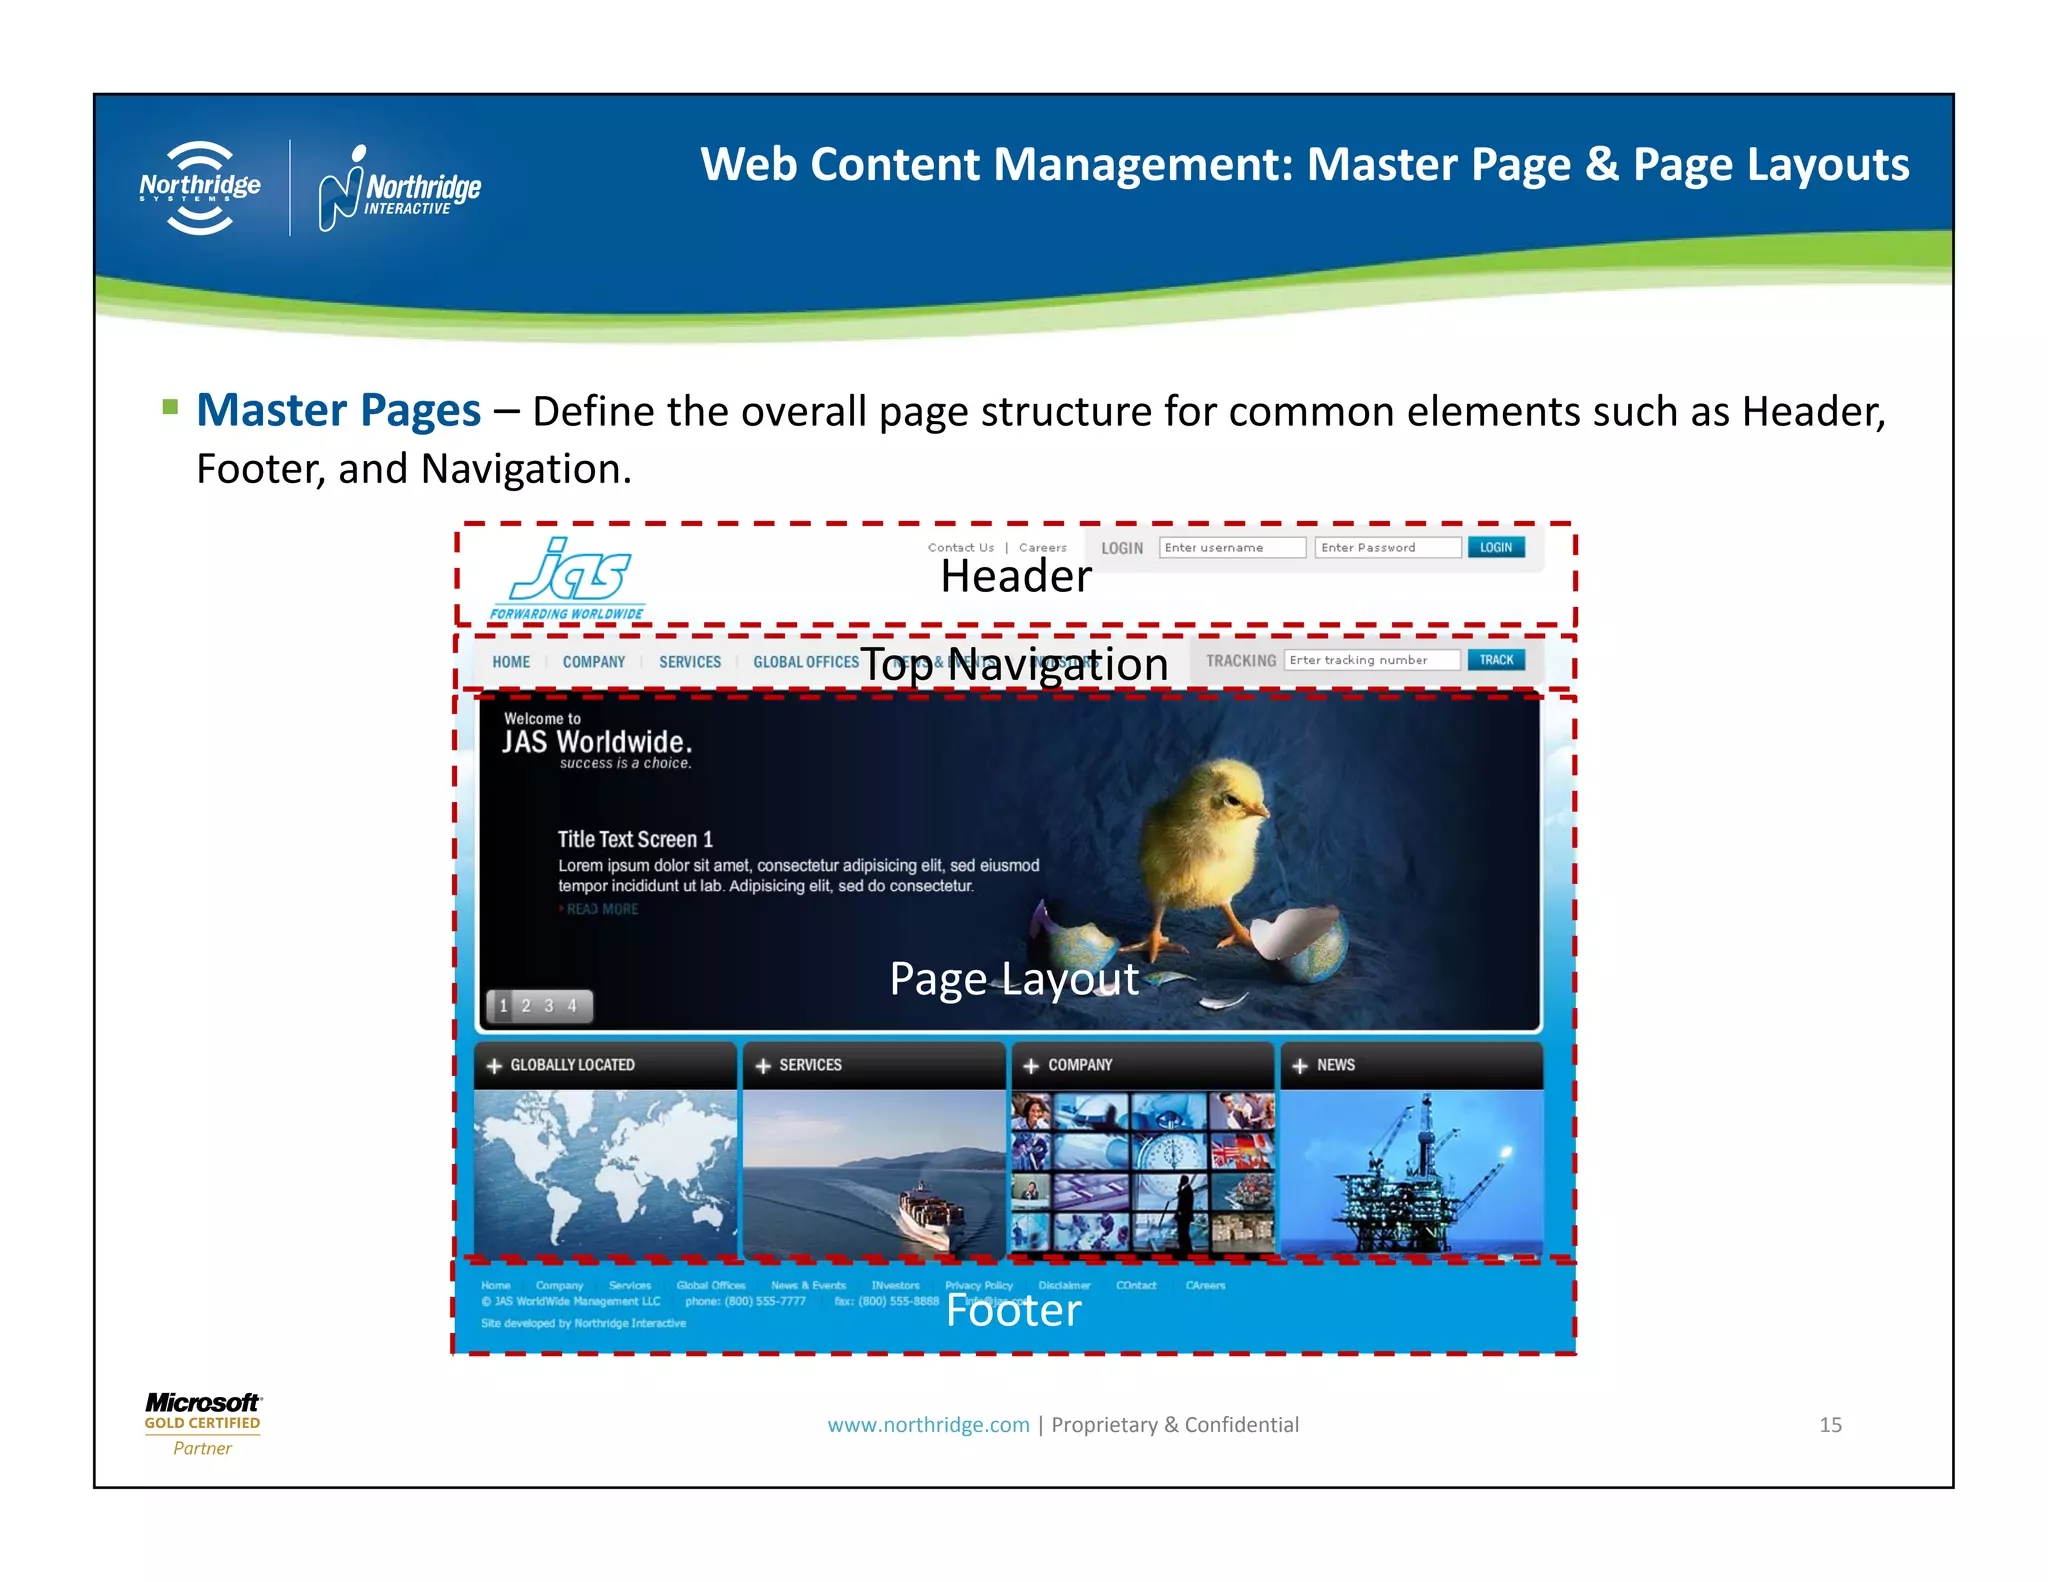Open the footer Contact link

tap(1136, 1286)
